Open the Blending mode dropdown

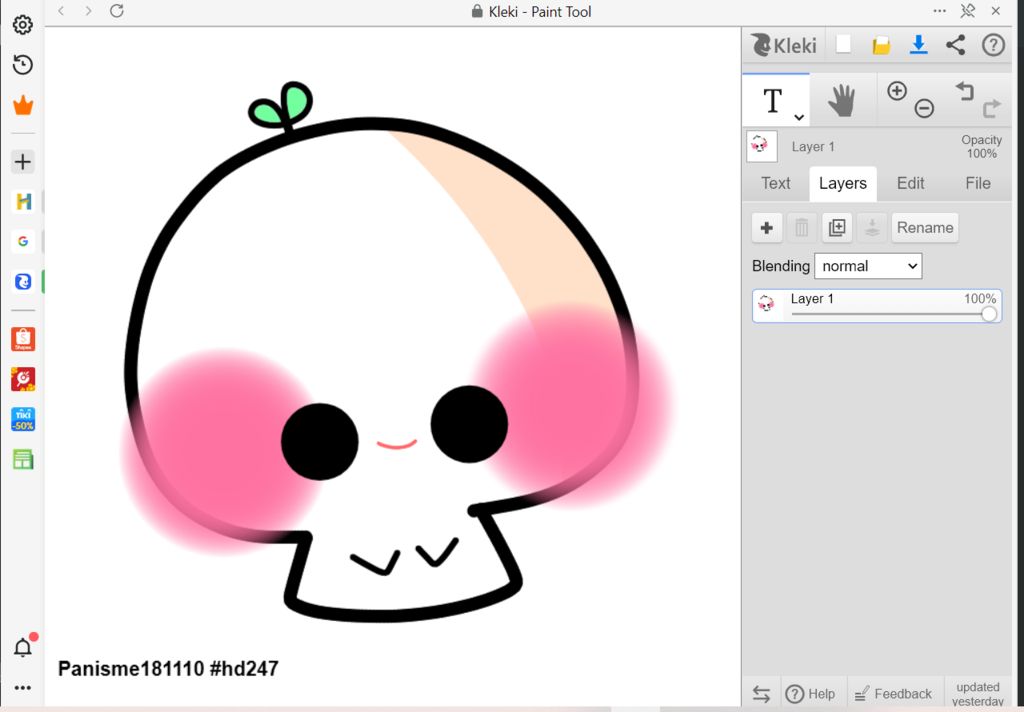(x=868, y=266)
